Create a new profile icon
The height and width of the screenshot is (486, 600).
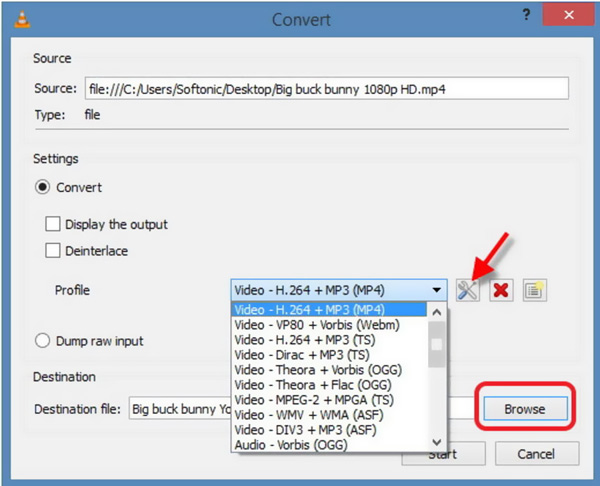(535, 290)
